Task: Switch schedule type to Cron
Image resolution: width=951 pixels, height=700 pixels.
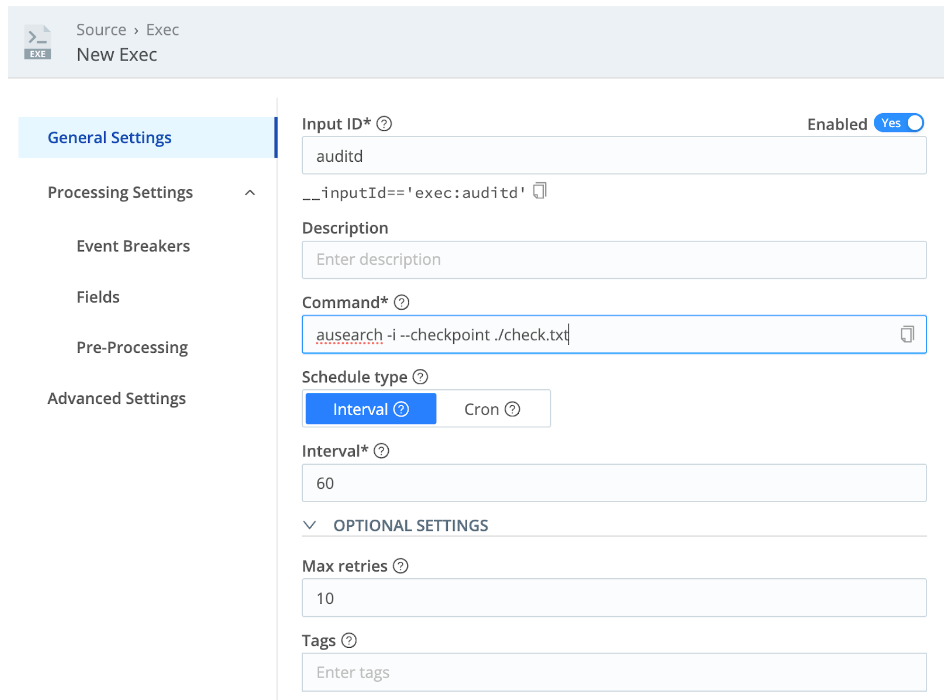Action: 492,409
